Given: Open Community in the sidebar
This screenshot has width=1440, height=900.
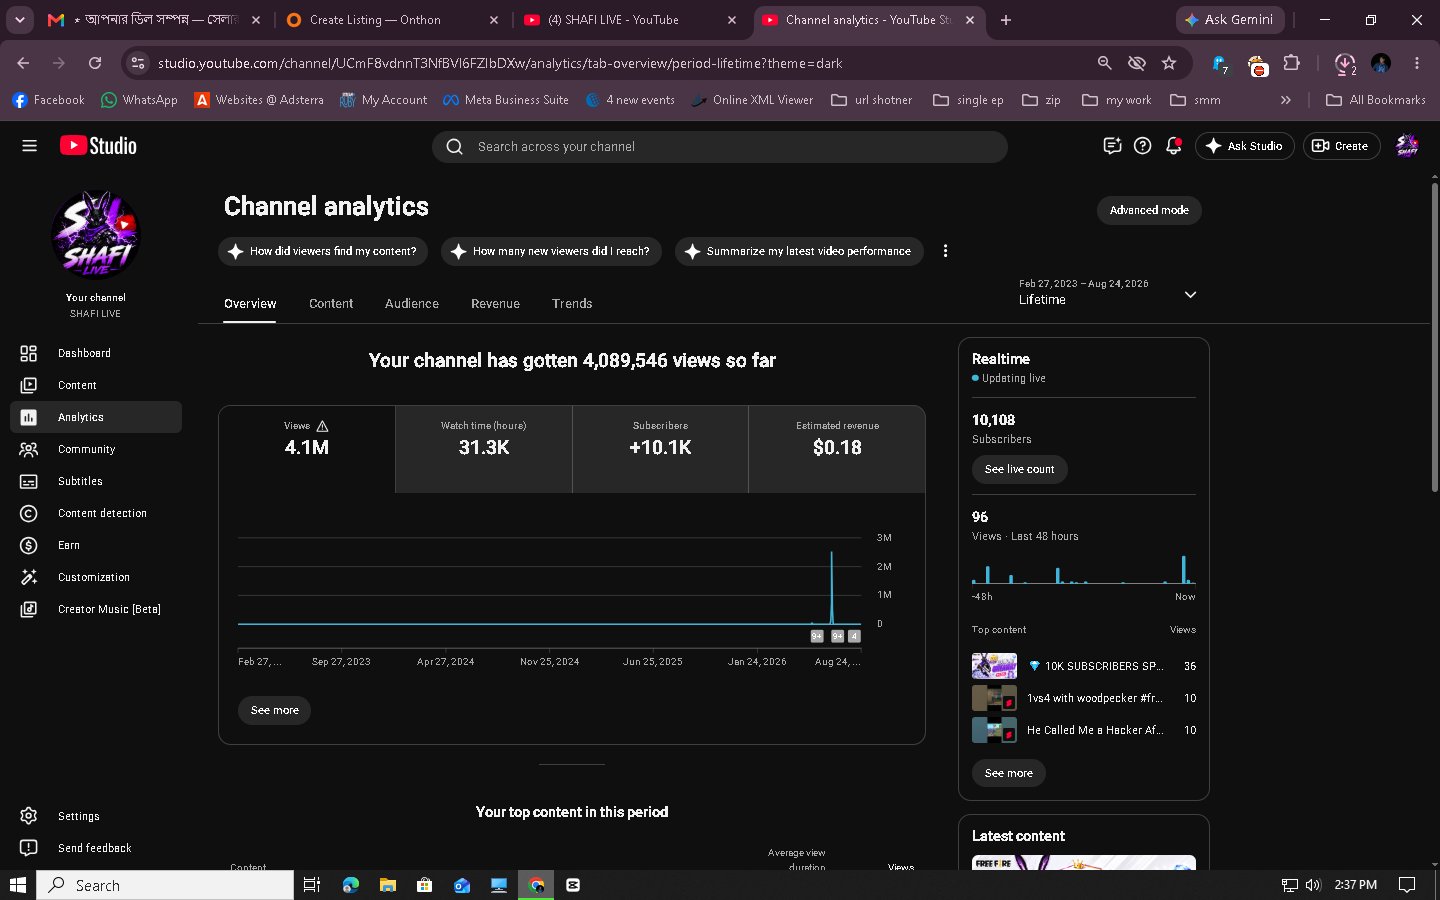Looking at the screenshot, I should tap(96, 449).
